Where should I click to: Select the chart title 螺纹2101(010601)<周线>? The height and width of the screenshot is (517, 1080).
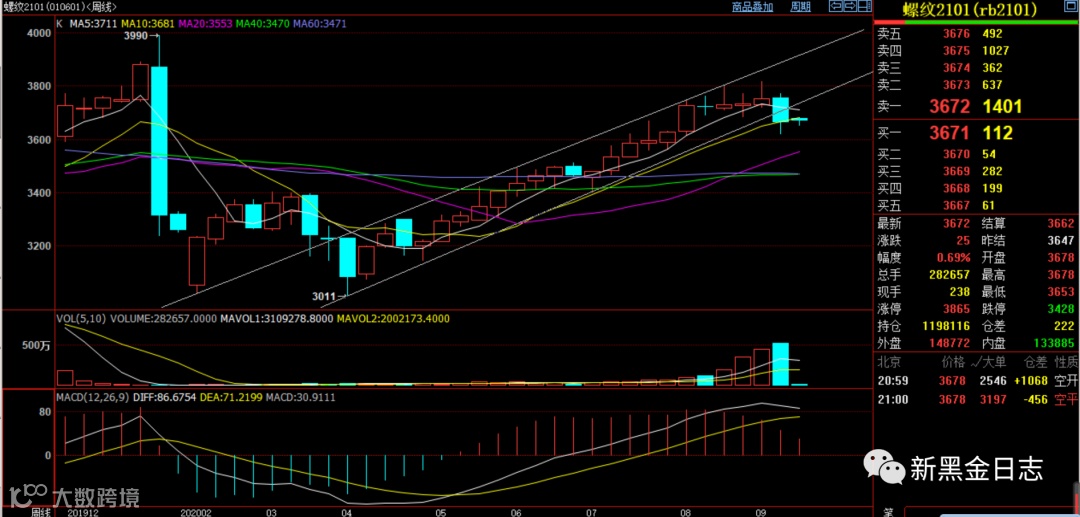tap(59, 6)
